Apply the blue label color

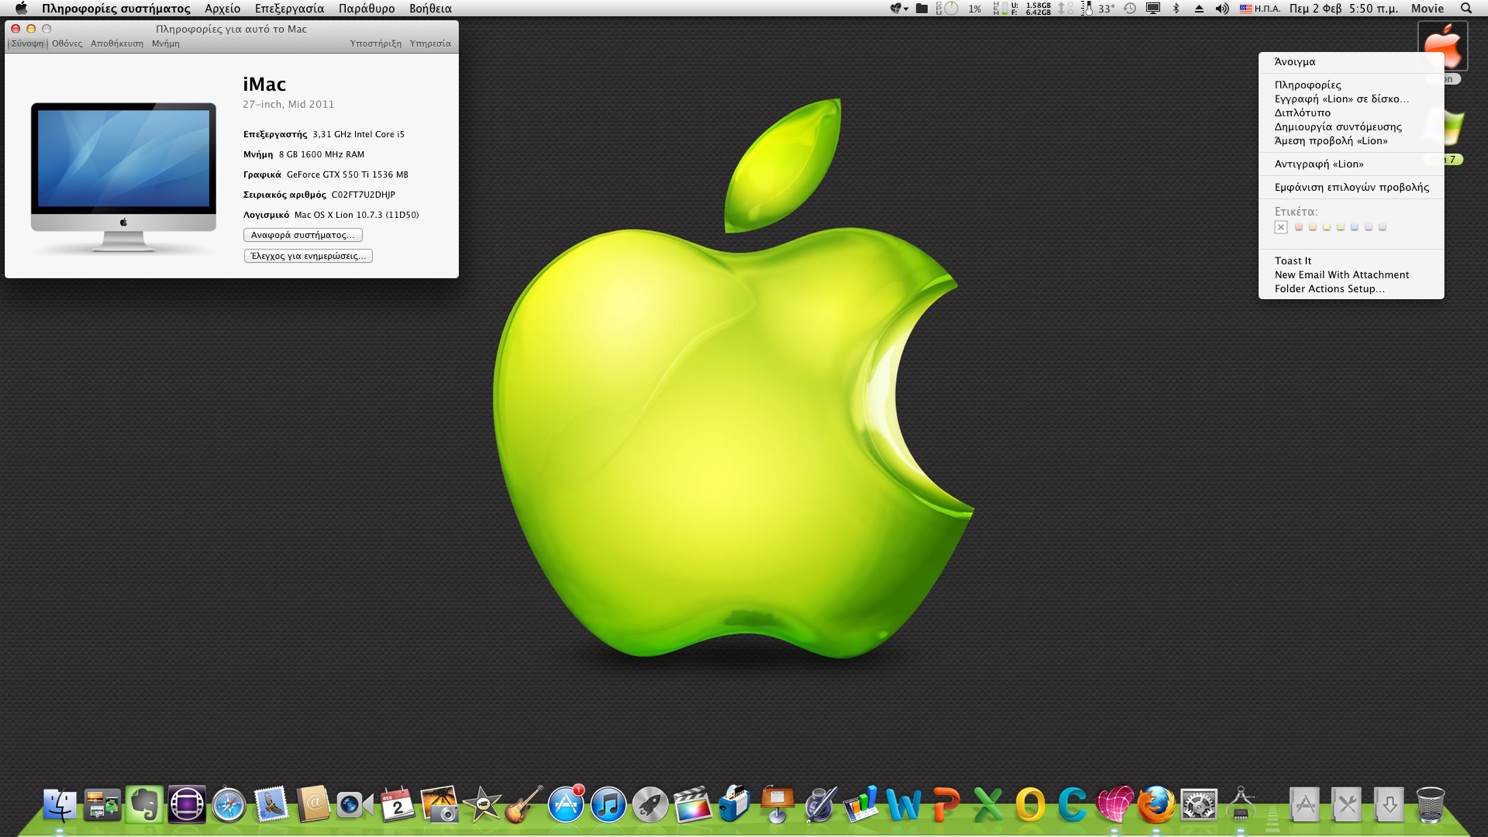click(x=1355, y=227)
